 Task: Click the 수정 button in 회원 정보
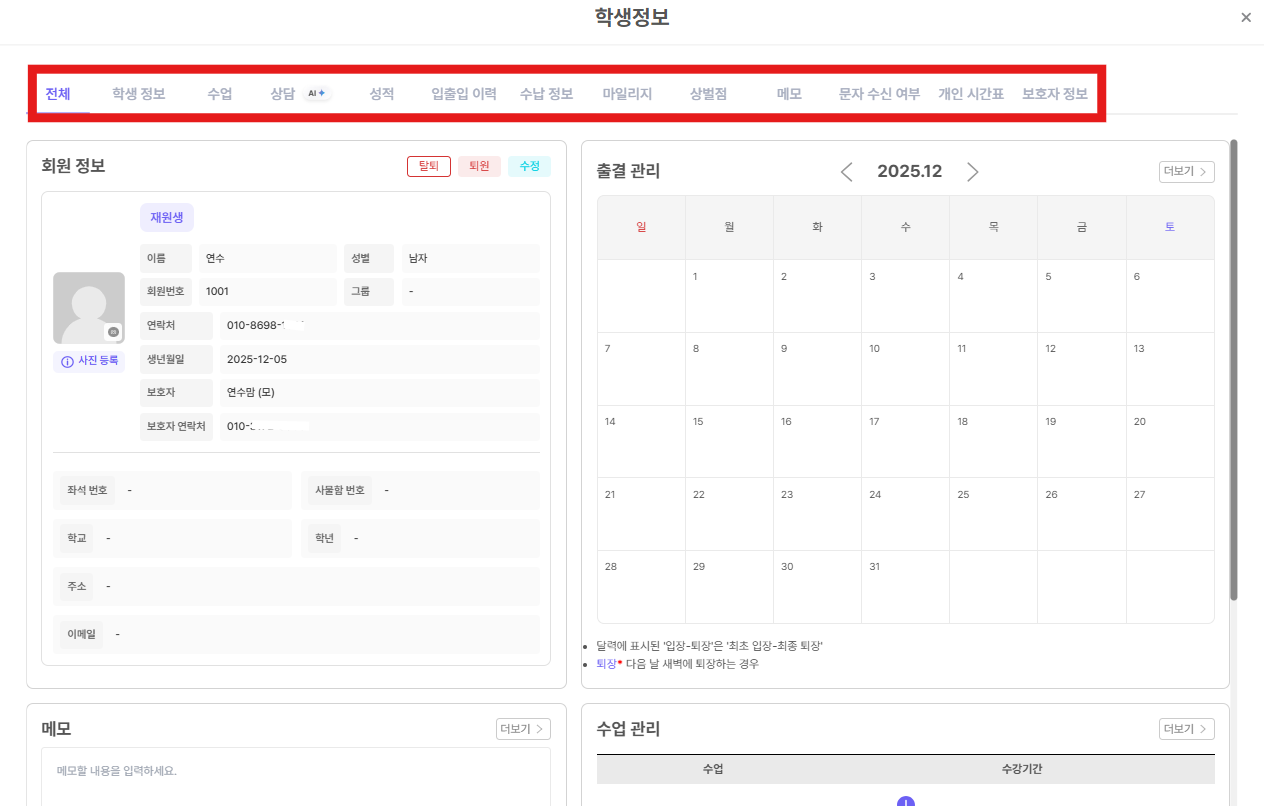[x=529, y=167]
